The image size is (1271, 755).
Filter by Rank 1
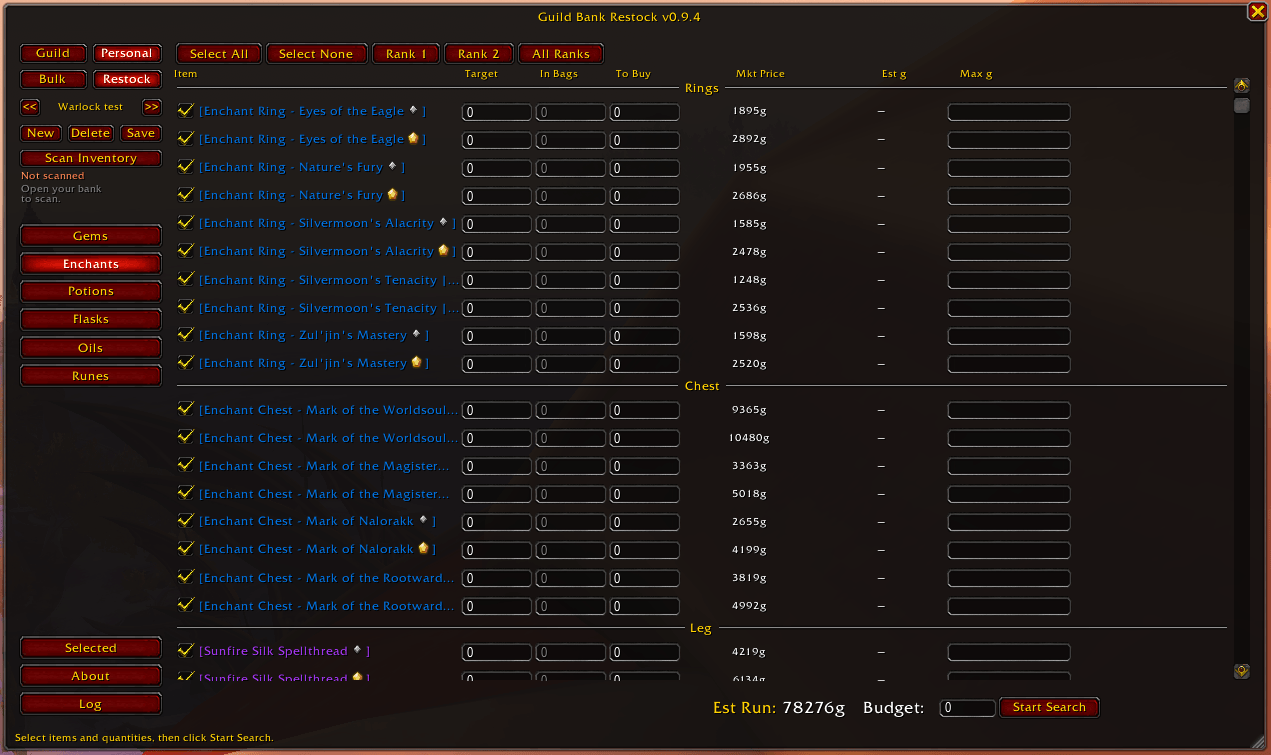[x=407, y=54]
